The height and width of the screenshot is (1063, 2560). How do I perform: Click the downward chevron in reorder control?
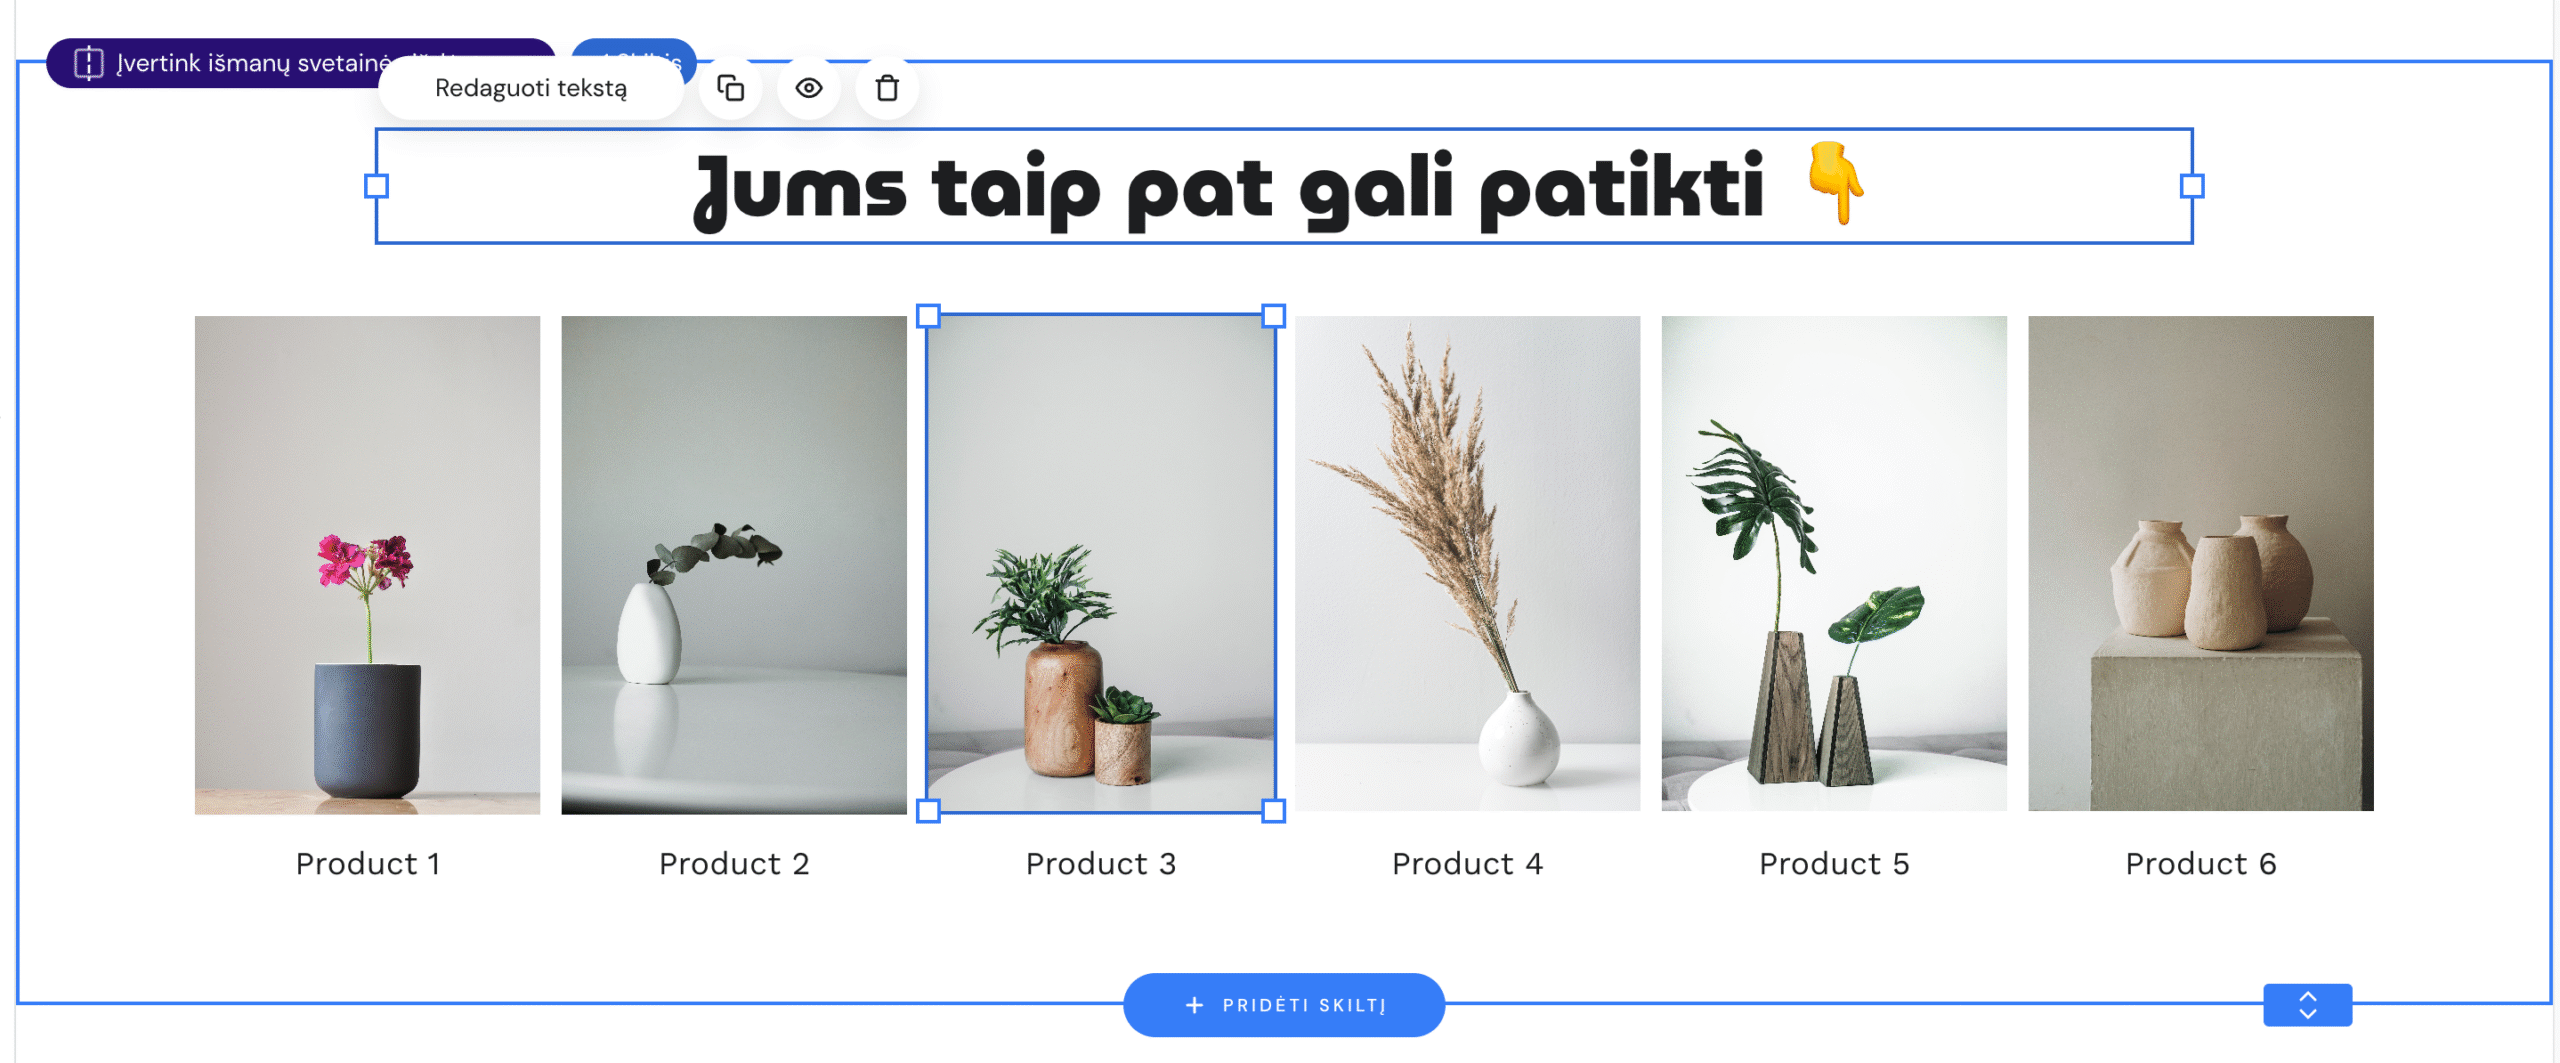click(x=2308, y=1012)
